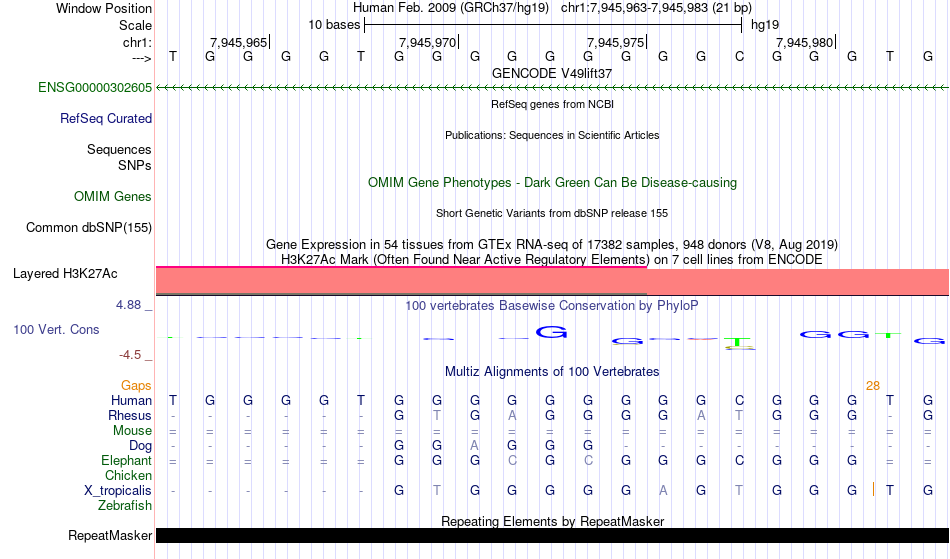The width and height of the screenshot is (950, 559).
Task: Click the hg19 assembly label by scale
Action: click(x=765, y=25)
